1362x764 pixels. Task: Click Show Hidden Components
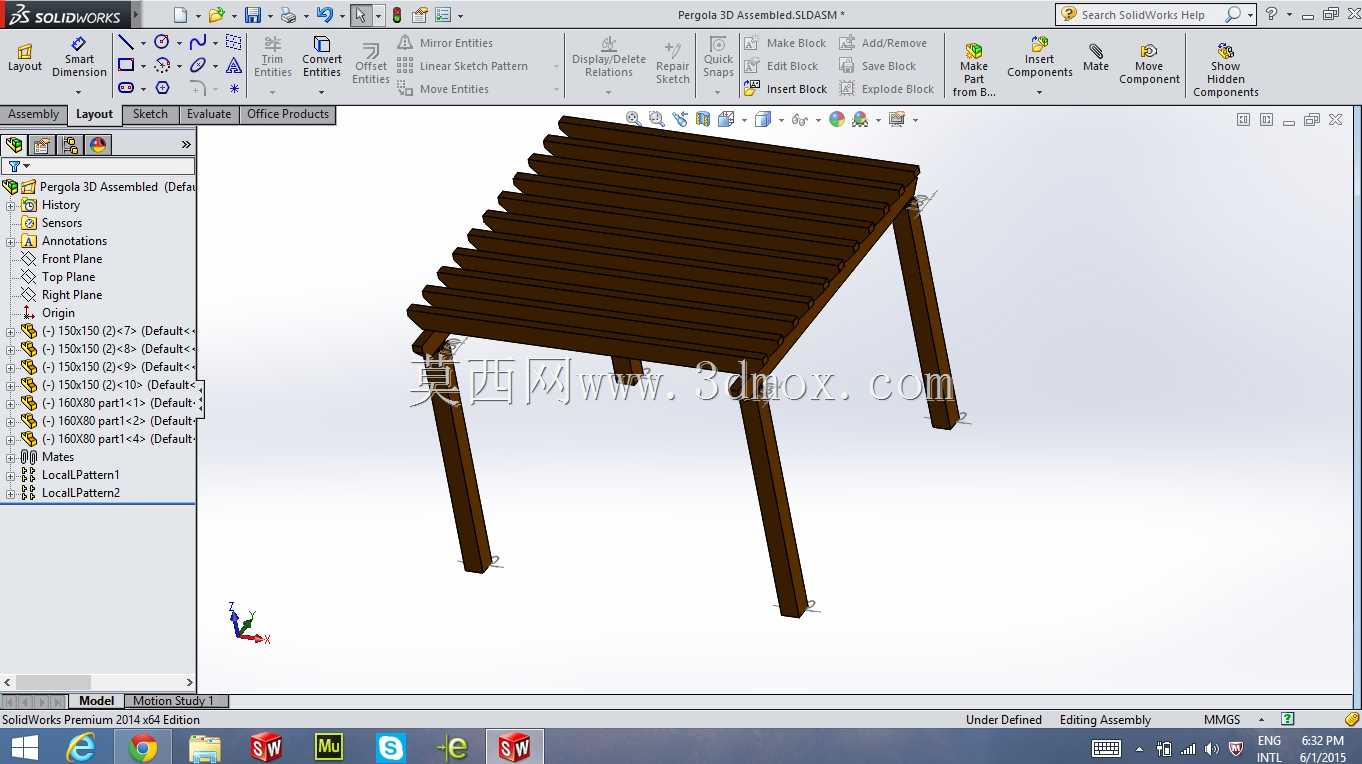coord(1226,69)
